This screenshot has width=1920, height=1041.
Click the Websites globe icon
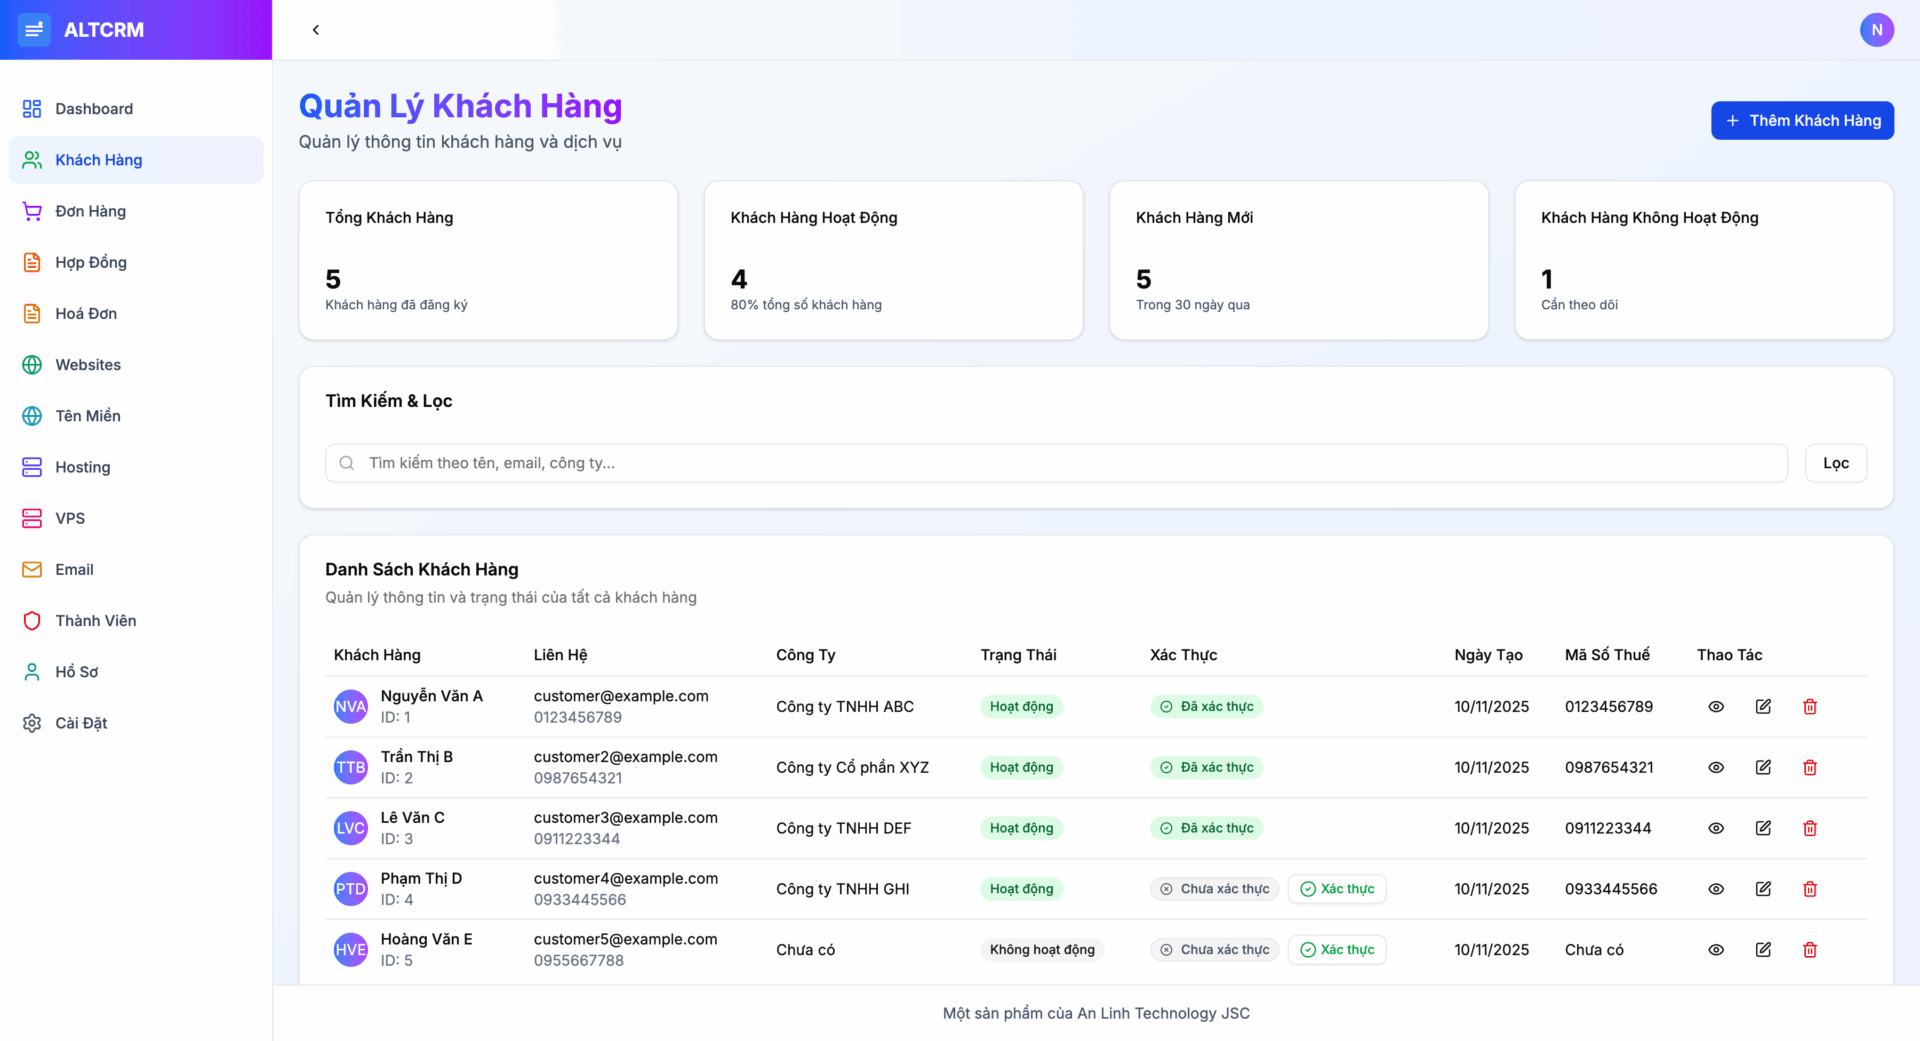point(31,364)
